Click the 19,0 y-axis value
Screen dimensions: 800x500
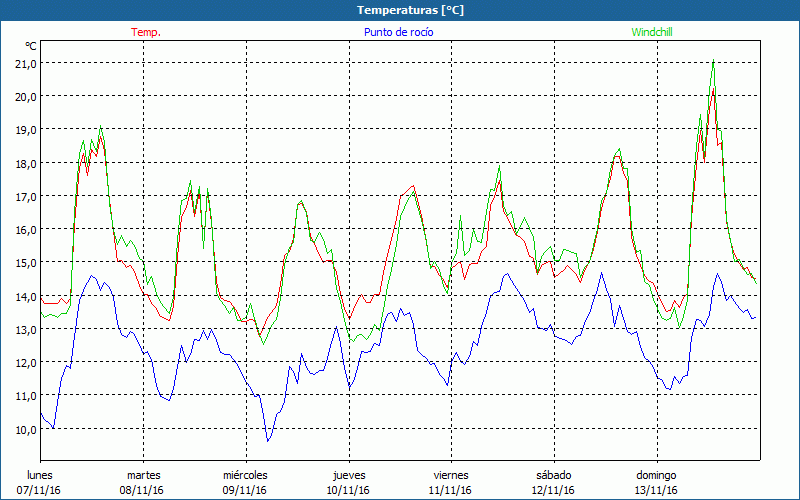click(x=23, y=130)
